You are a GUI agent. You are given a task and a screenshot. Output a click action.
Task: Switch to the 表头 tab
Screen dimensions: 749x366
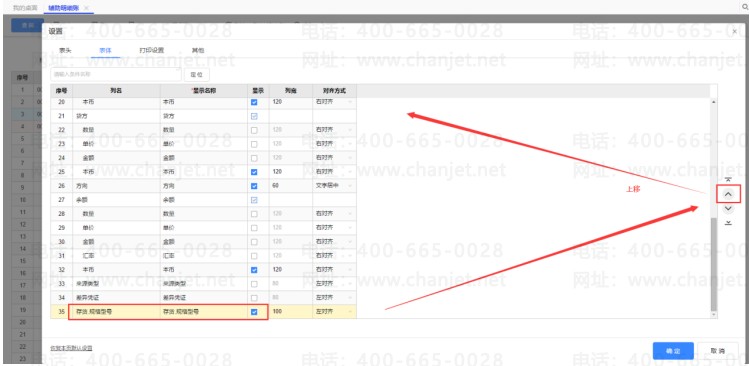pos(65,50)
